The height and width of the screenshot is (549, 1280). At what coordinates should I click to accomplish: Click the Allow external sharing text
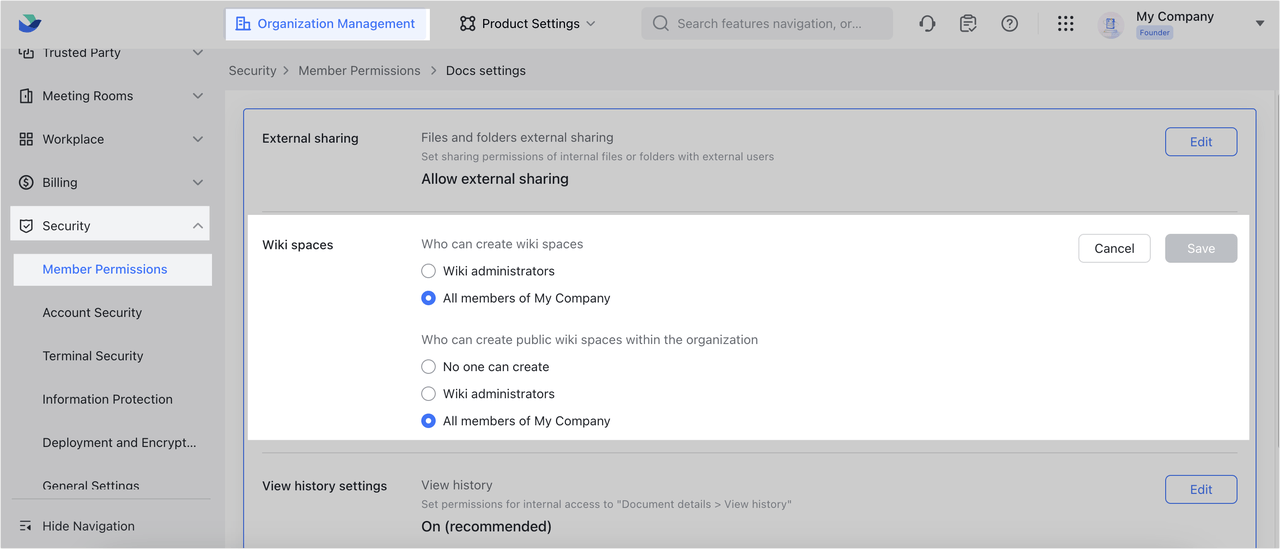495,179
